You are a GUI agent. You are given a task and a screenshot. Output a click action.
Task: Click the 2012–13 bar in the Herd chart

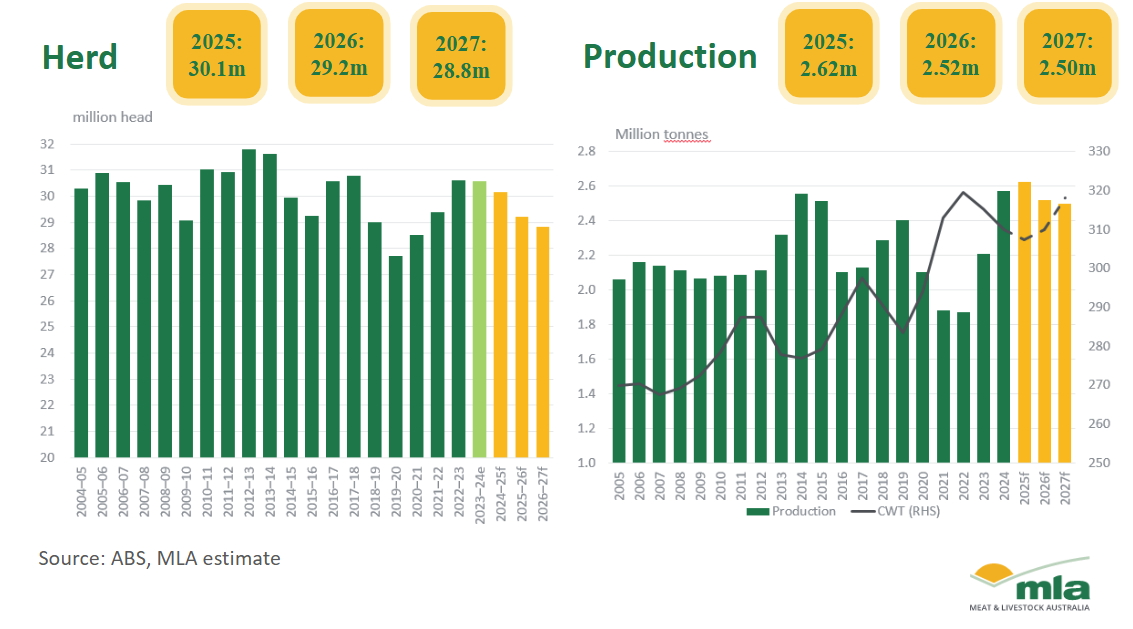click(x=249, y=303)
